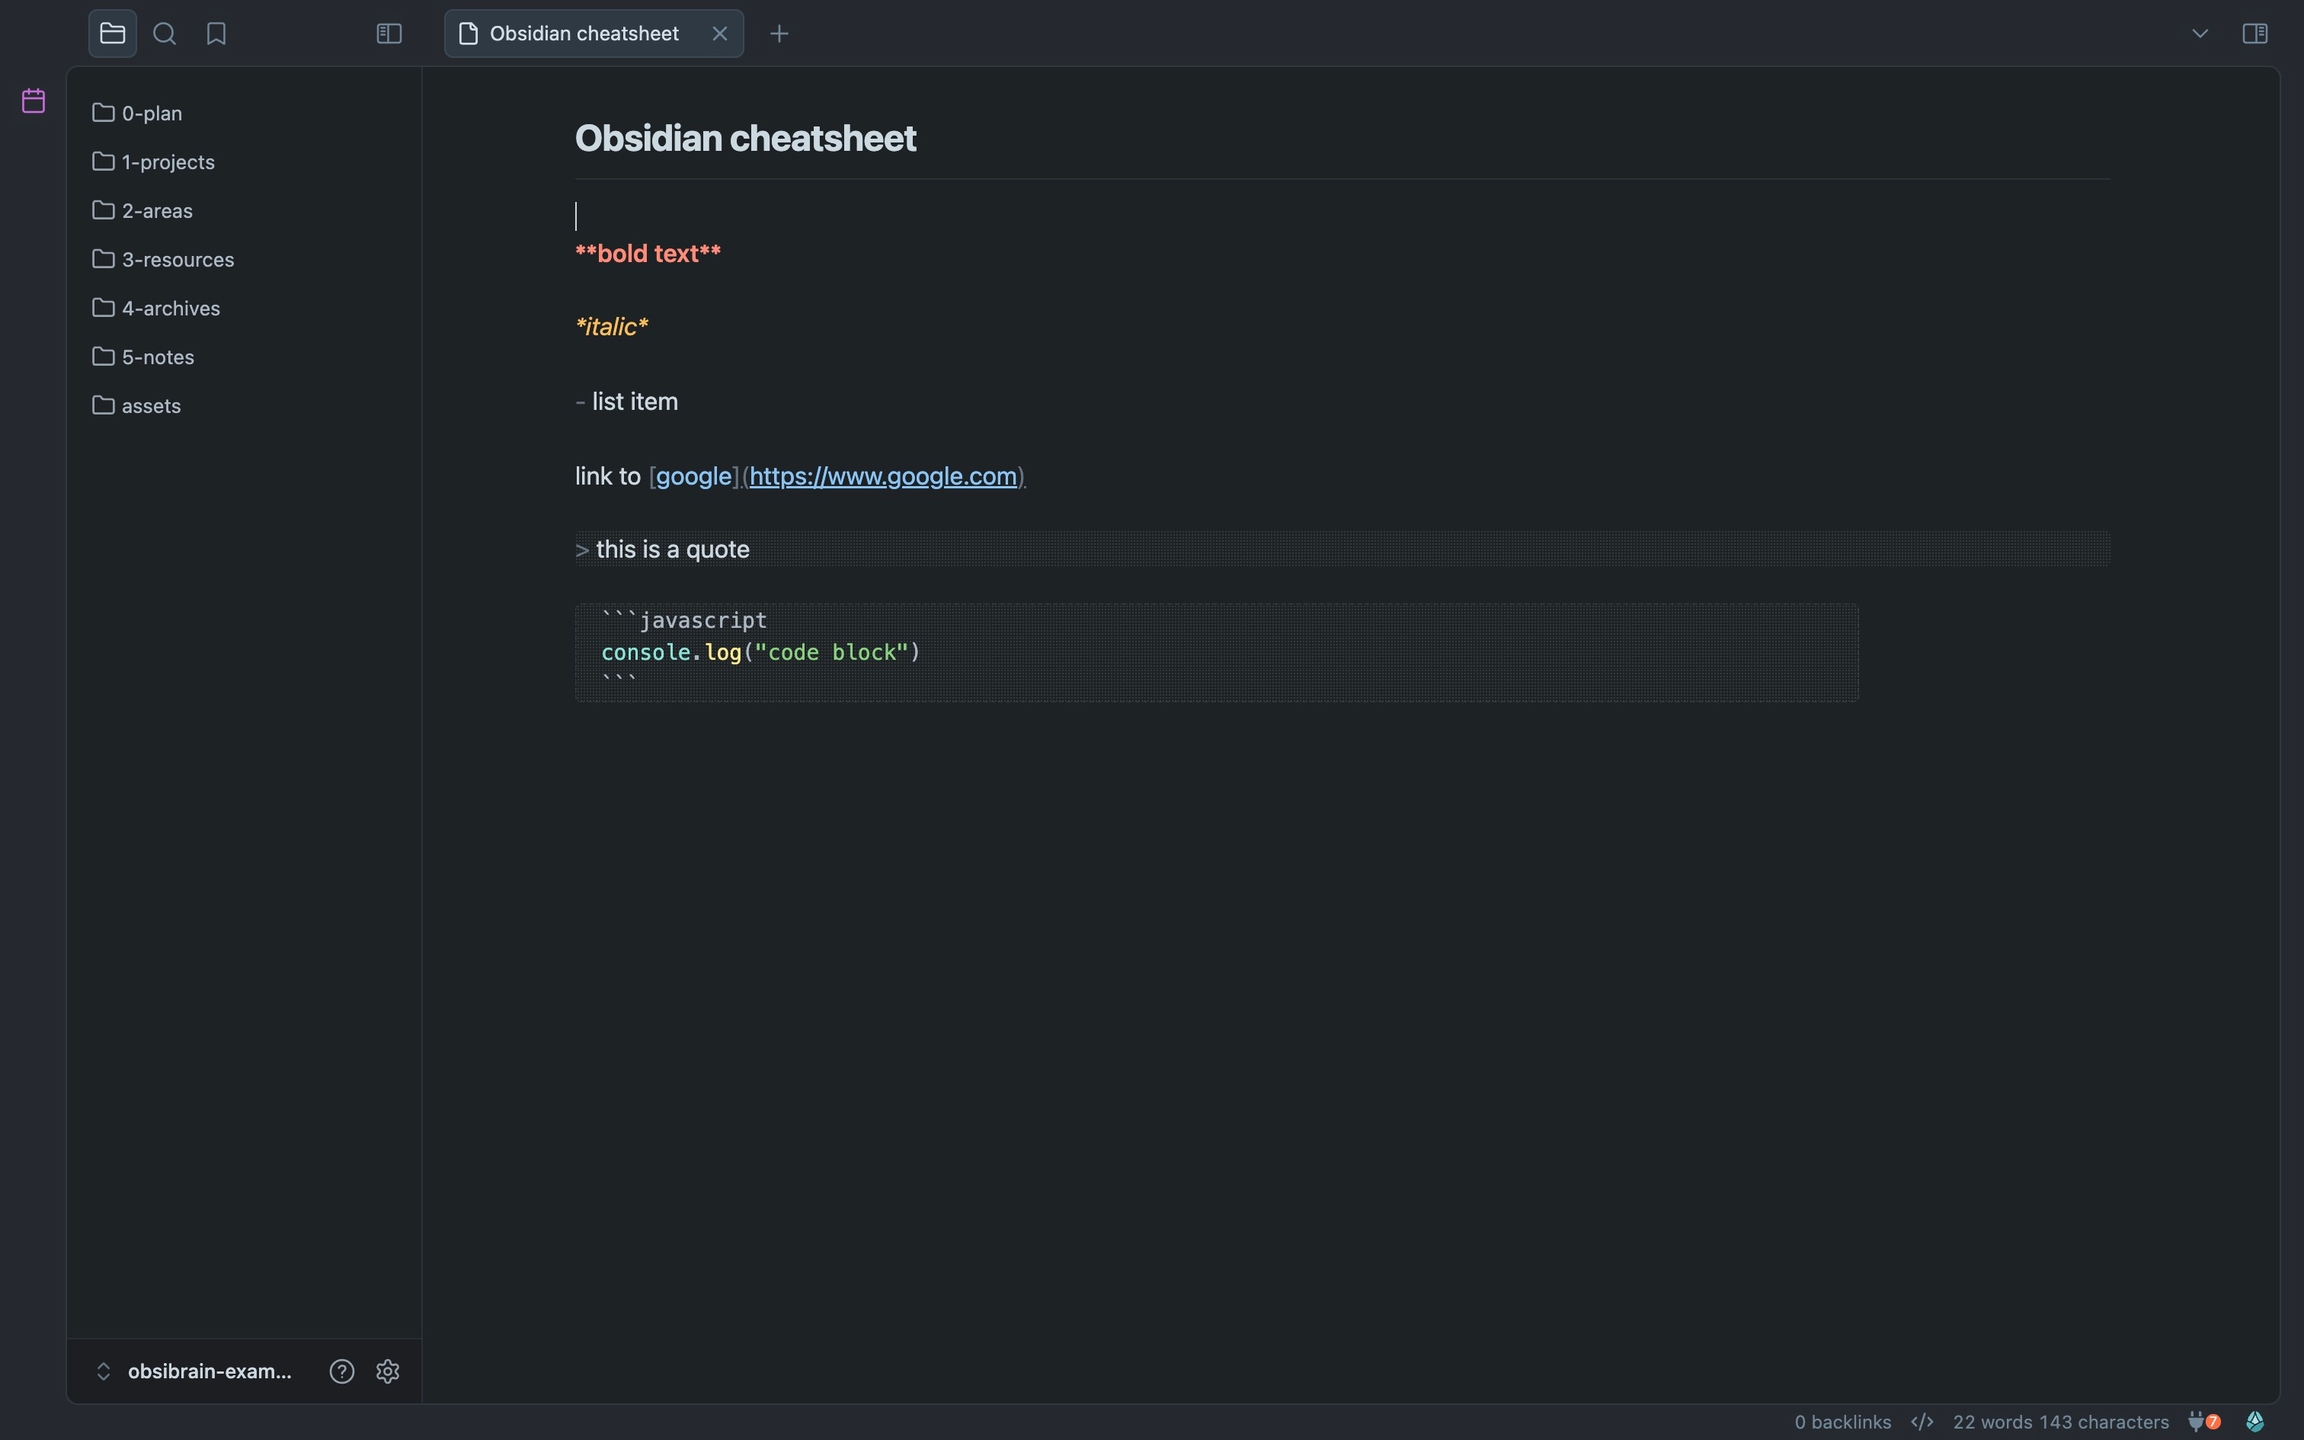Screen dimensions: 2304x1440
Task: Click the Obsibrain status bar icon
Action: coord(2255,1421)
